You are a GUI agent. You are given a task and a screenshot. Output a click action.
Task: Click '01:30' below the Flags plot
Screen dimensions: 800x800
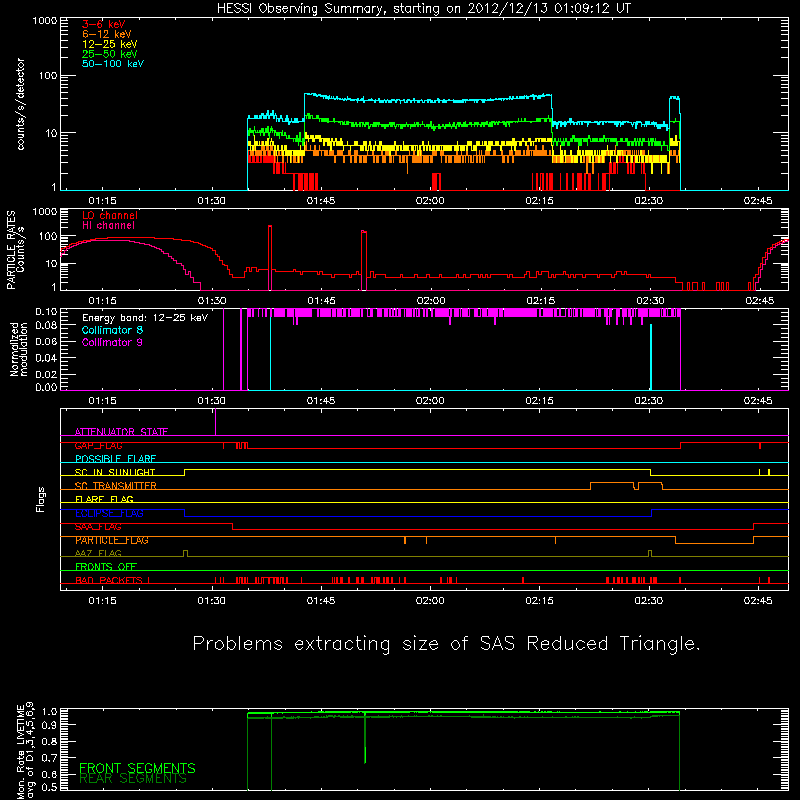click(x=212, y=601)
